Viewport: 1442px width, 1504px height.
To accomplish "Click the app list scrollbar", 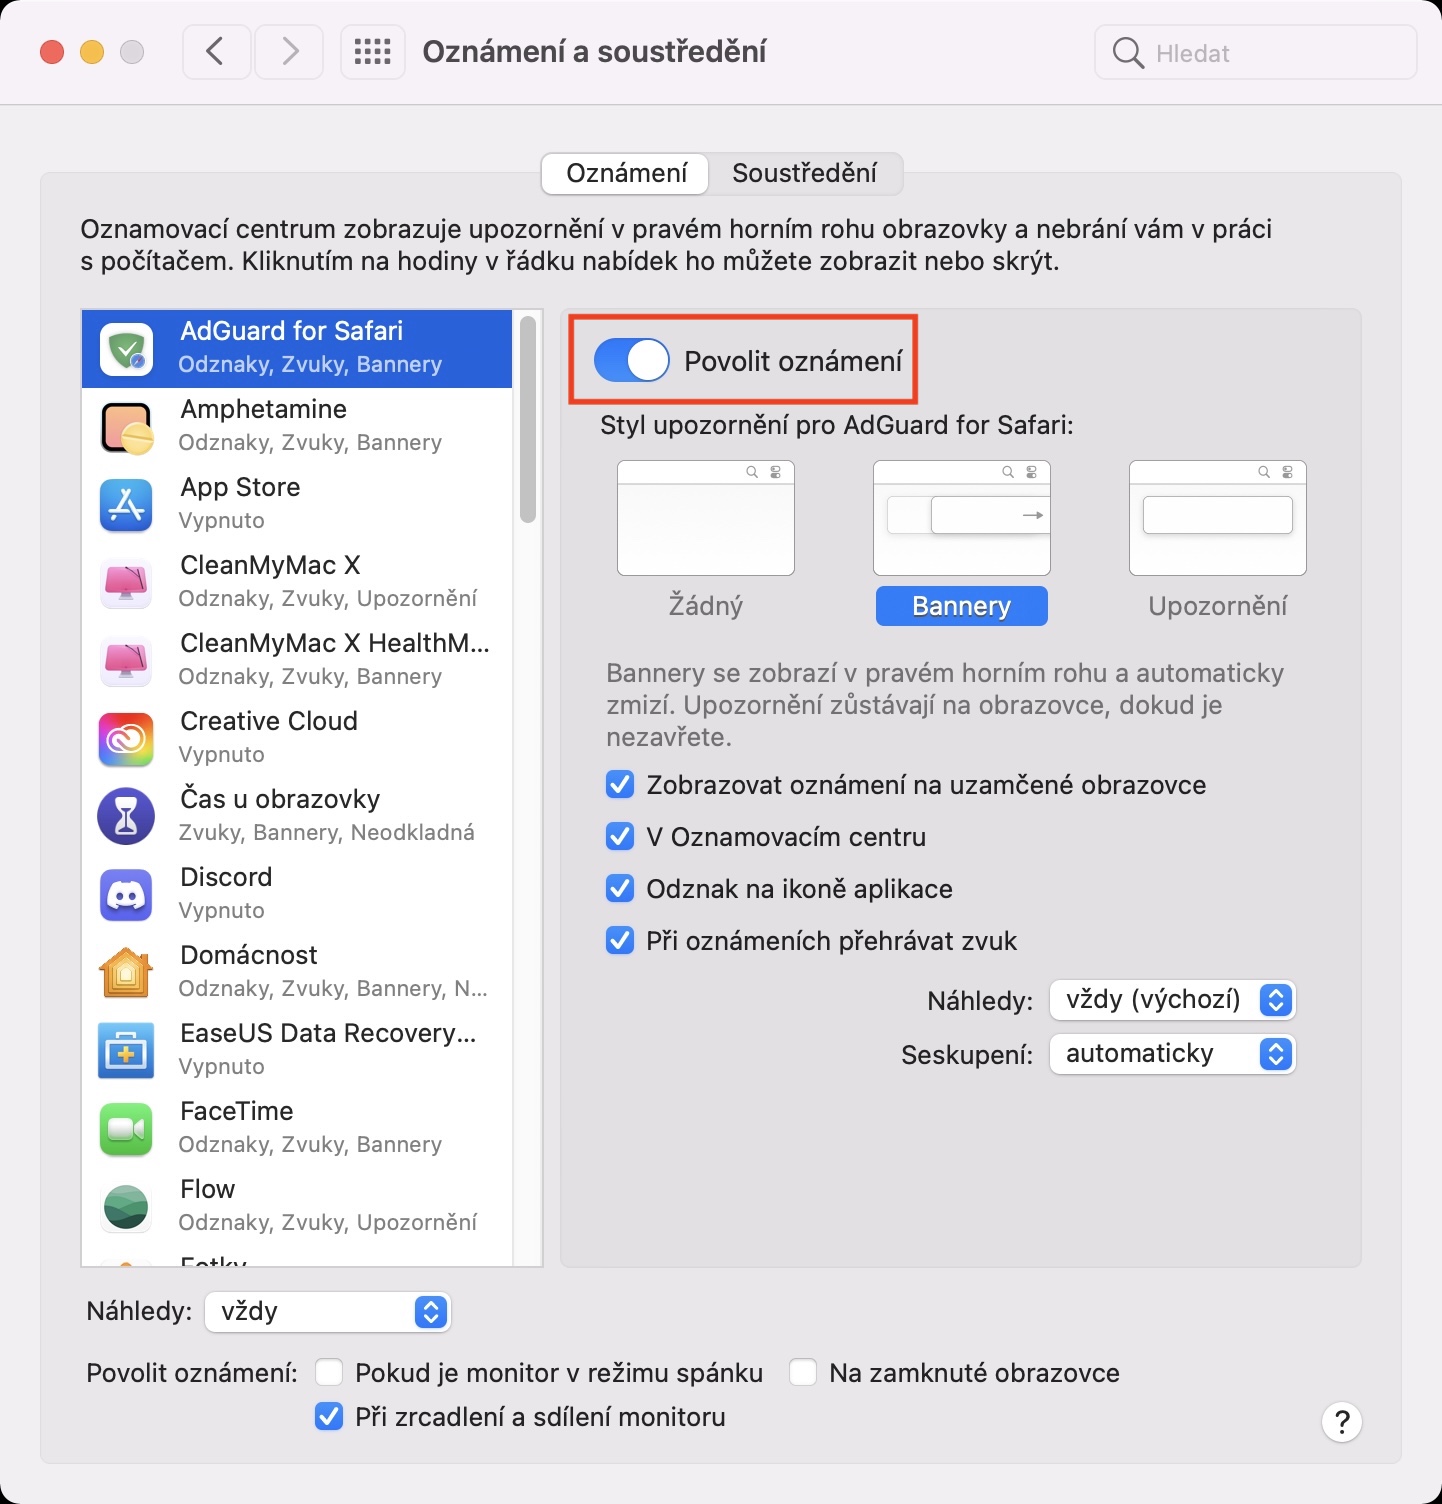I will click(528, 418).
